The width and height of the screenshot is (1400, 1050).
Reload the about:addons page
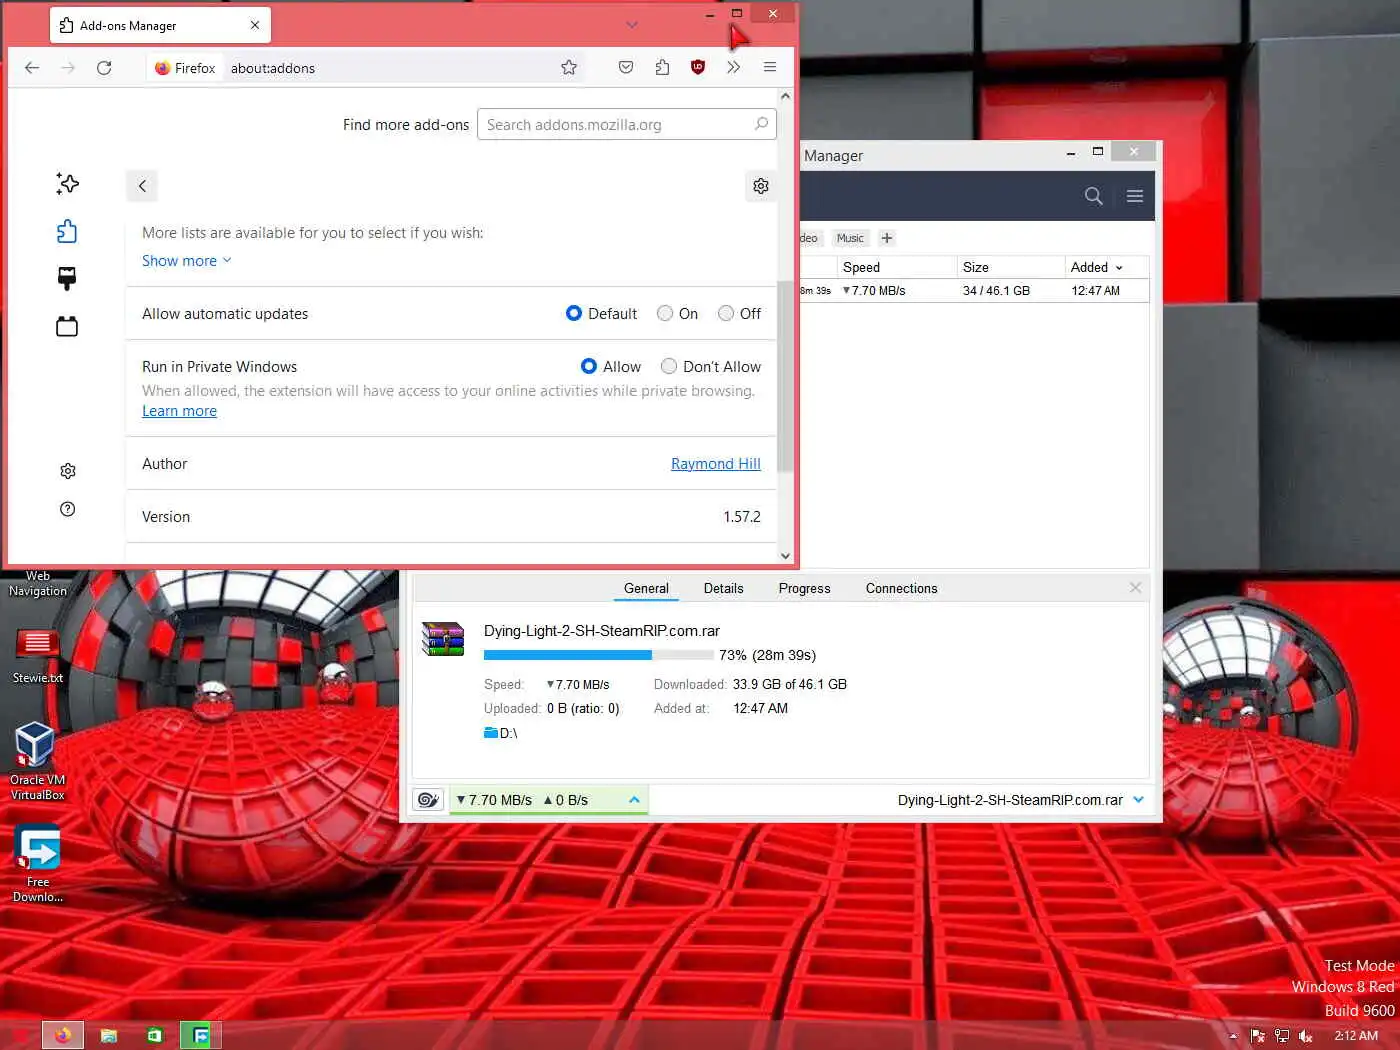tap(104, 68)
